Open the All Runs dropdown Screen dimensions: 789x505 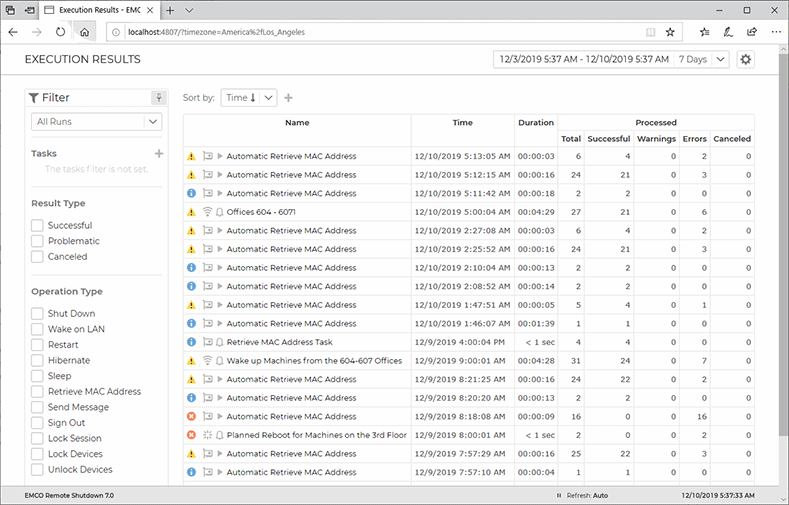[96, 122]
